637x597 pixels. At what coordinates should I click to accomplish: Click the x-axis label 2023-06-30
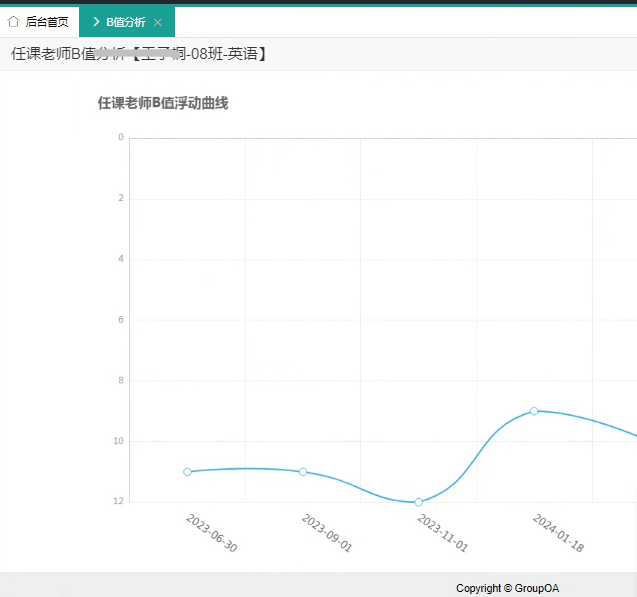point(211,533)
